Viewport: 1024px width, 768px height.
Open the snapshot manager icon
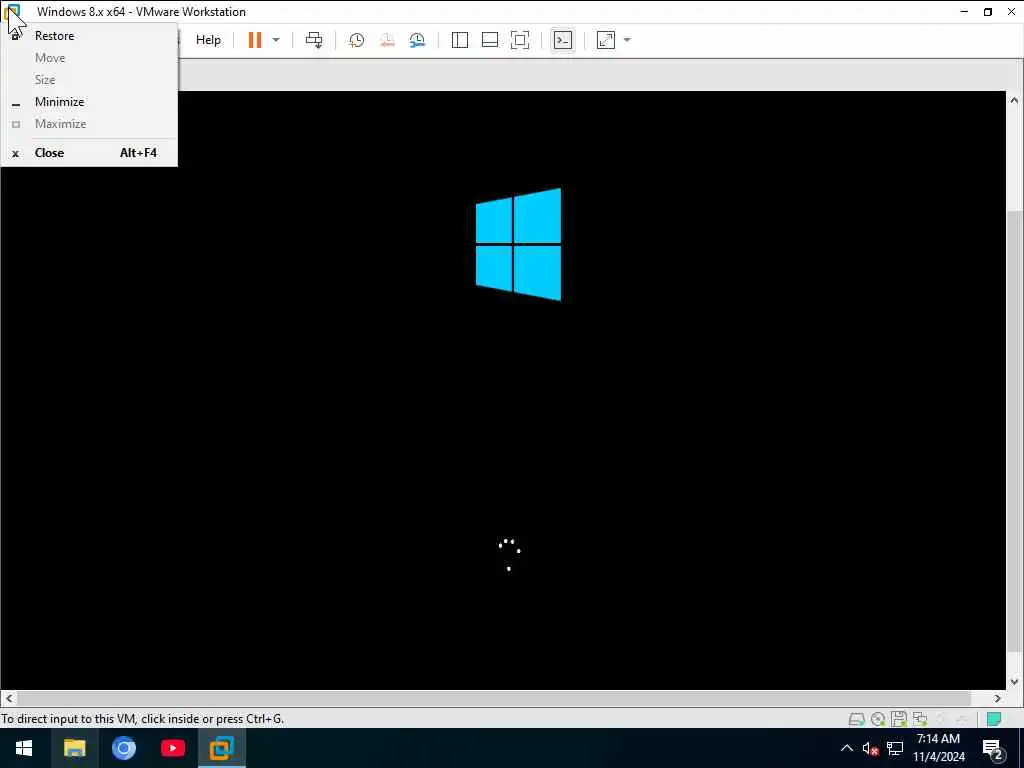417,40
